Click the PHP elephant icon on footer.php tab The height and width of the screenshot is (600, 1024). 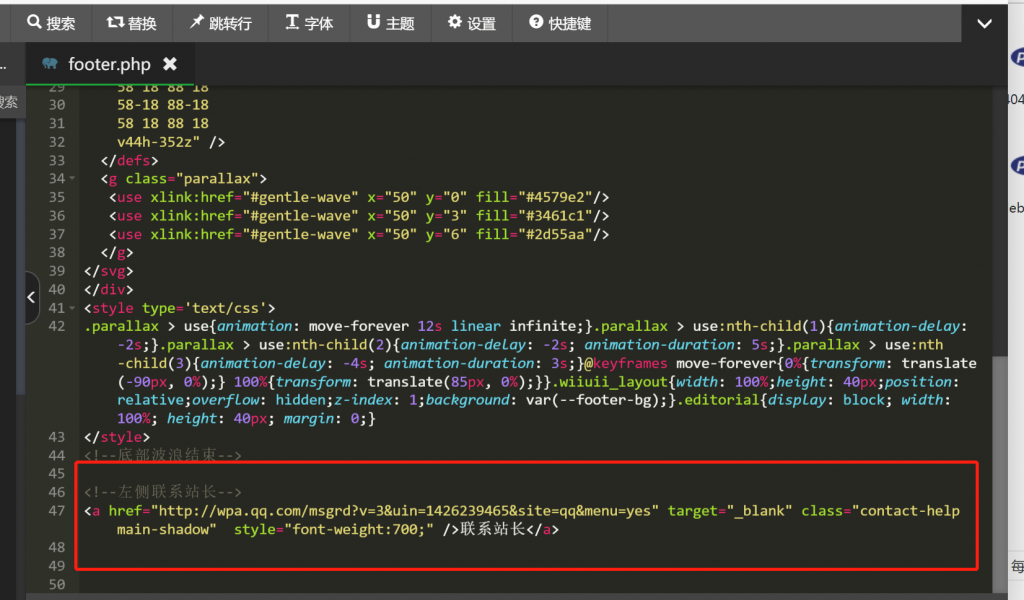pos(50,64)
